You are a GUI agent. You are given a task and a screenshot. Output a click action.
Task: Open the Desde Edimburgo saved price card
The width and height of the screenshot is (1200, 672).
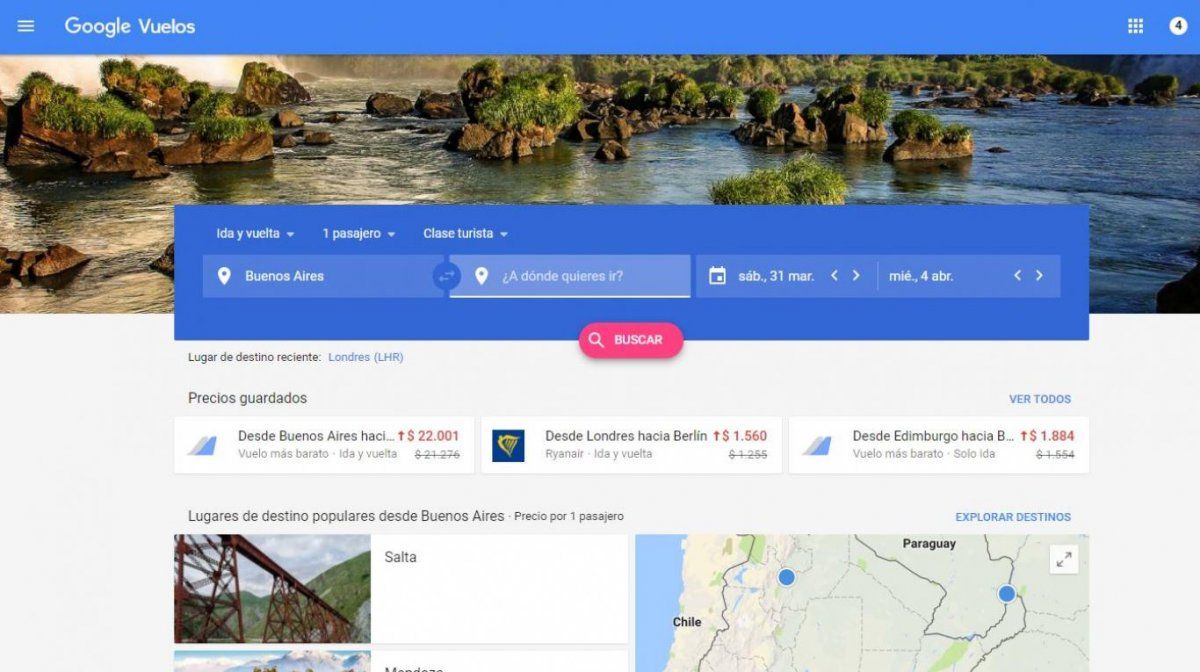pyautogui.click(x=939, y=445)
